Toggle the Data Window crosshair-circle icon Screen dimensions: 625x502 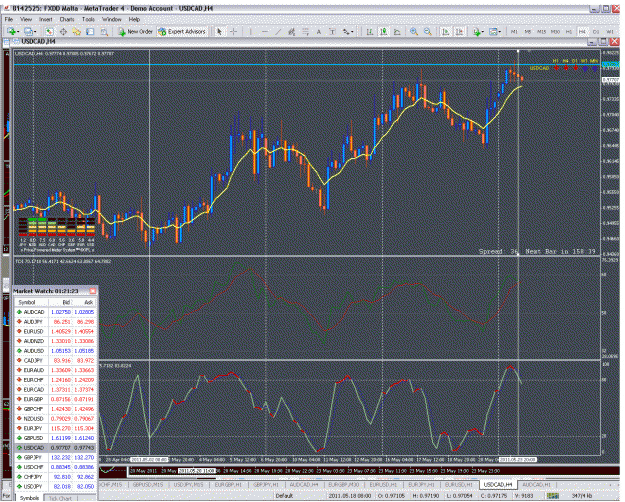[x=63, y=31]
